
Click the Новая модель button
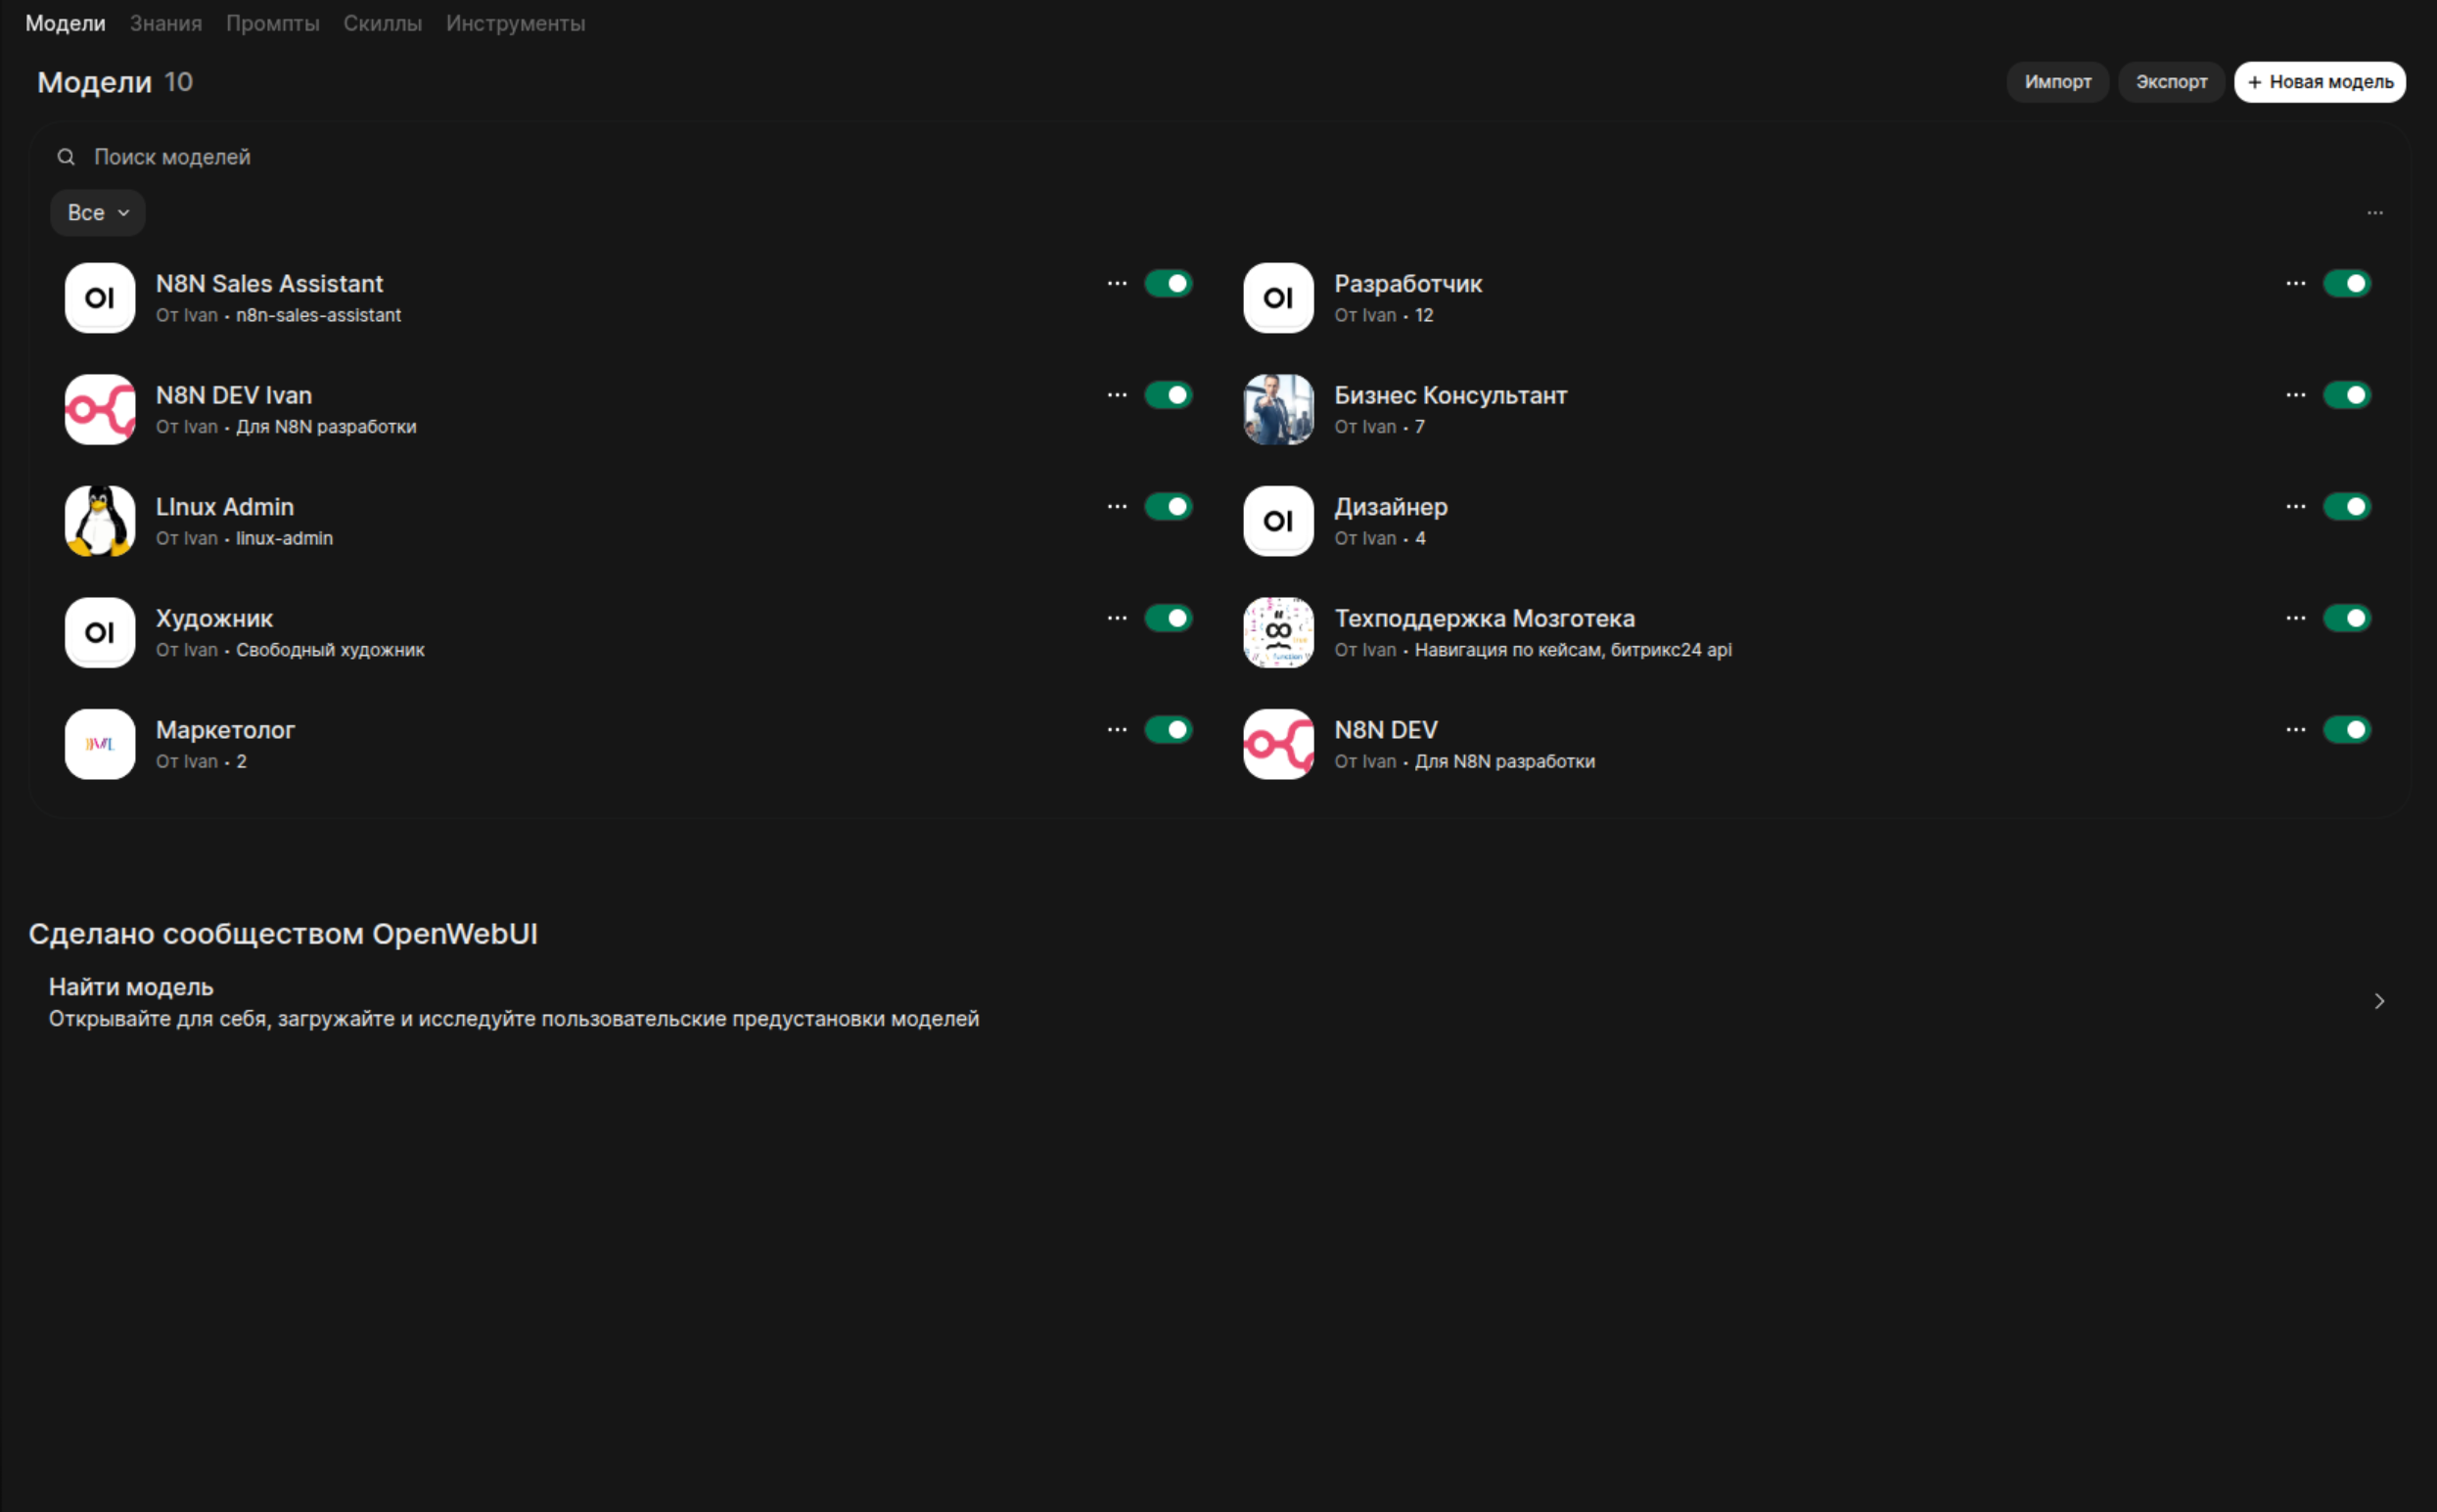point(2319,82)
